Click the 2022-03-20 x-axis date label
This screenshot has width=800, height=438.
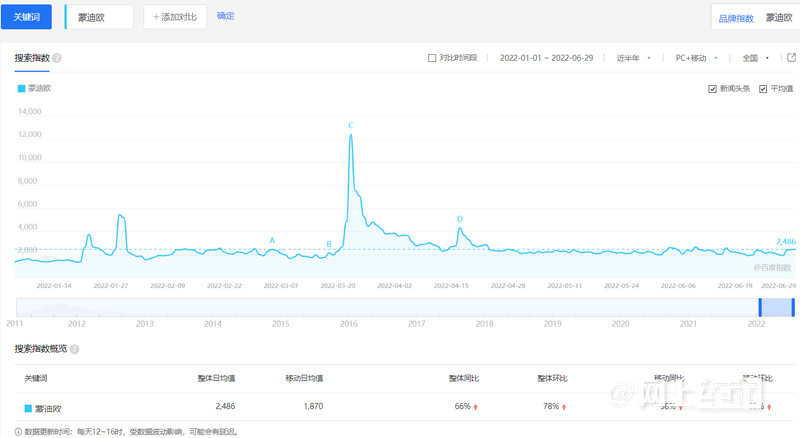click(338, 286)
